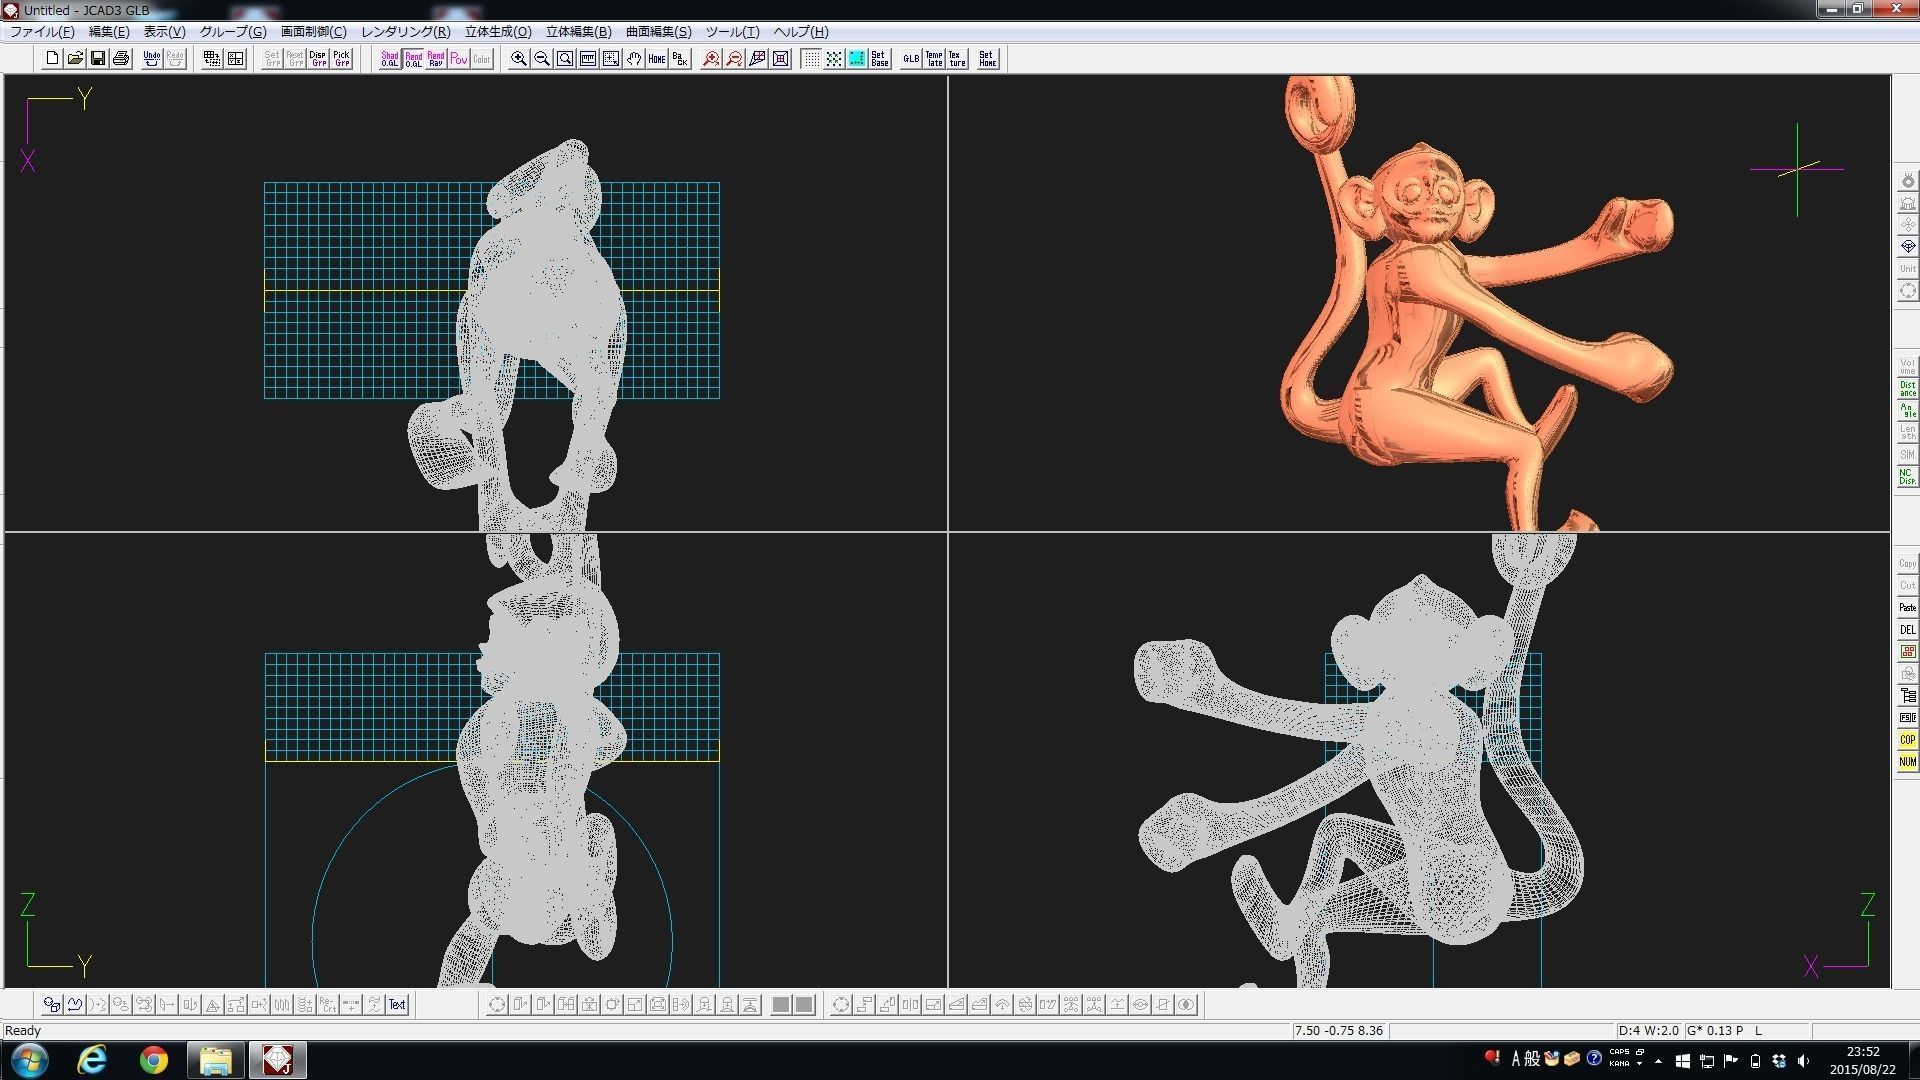This screenshot has height=1080, width=1920.
Task: Click the Distance measure button in right sidebar
Action: 1908,388
